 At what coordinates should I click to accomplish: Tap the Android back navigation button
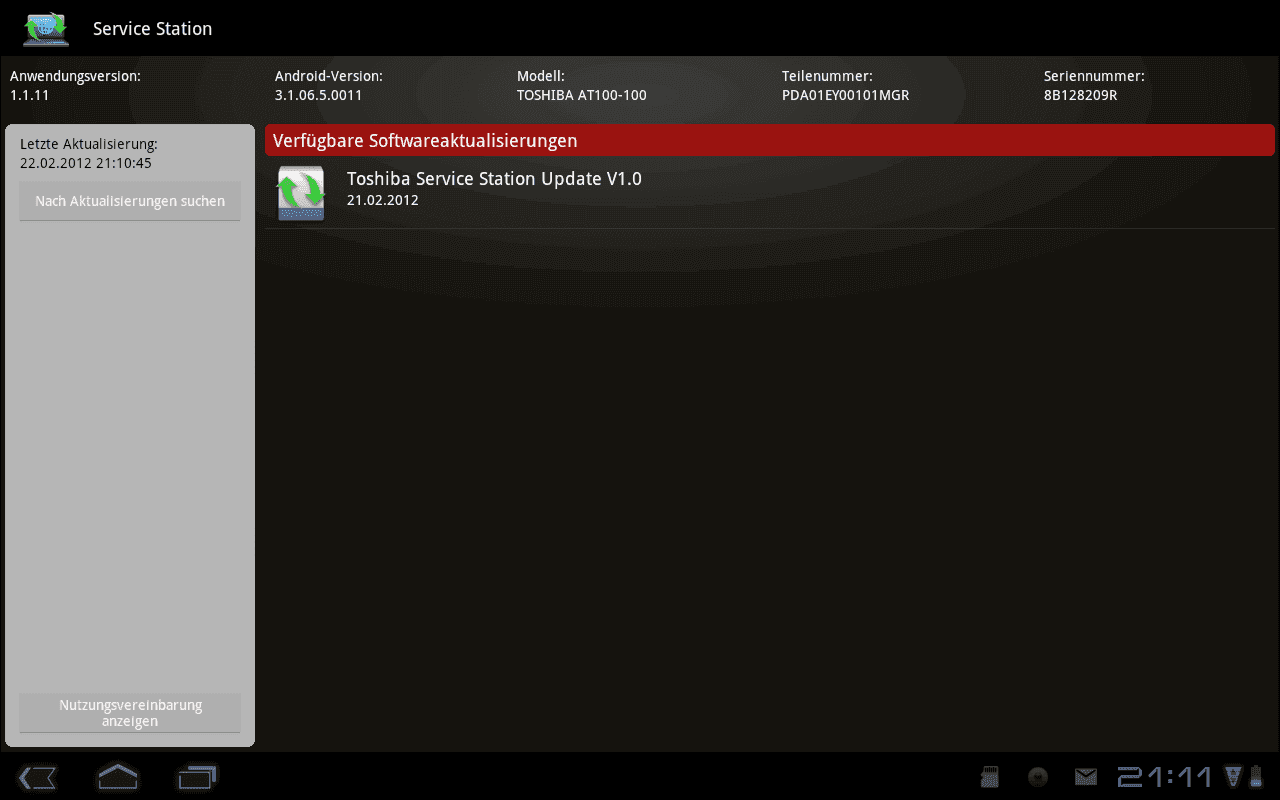pyautogui.click(x=37, y=777)
